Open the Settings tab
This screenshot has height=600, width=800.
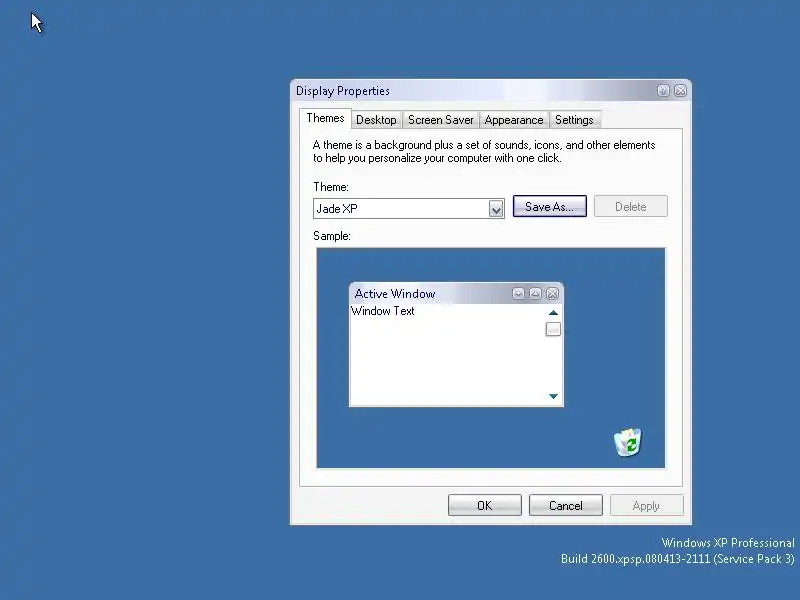(574, 120)
